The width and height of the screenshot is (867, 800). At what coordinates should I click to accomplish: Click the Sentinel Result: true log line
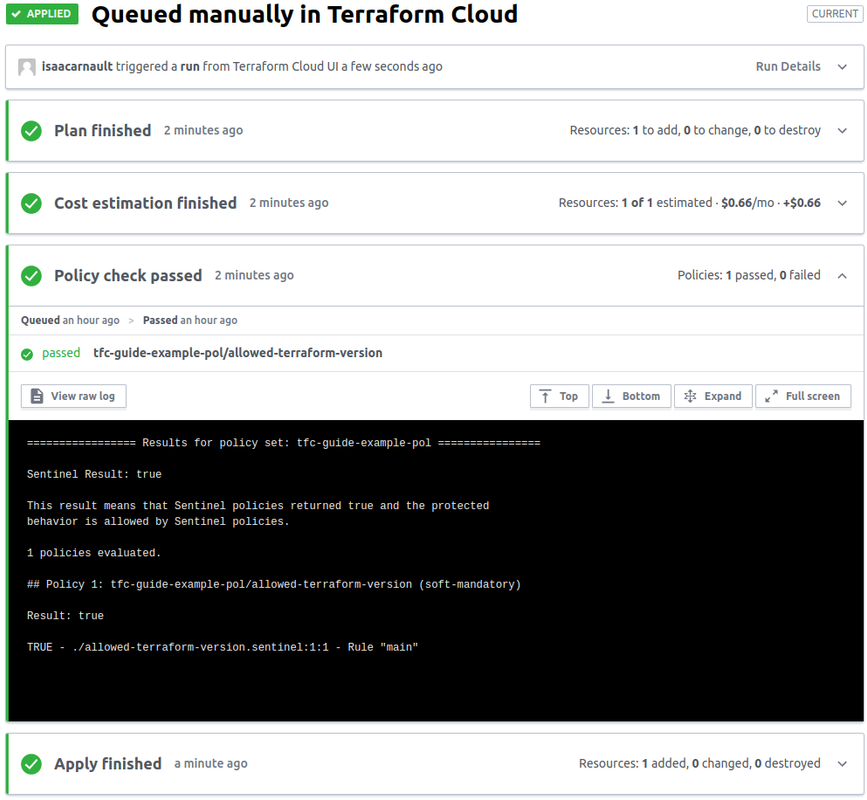coord(94,474)
